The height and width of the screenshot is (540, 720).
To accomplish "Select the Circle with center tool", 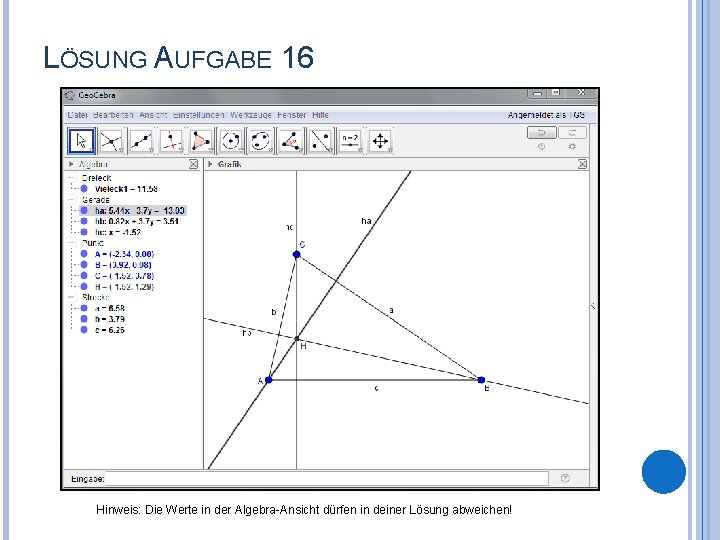I will 231,141.
